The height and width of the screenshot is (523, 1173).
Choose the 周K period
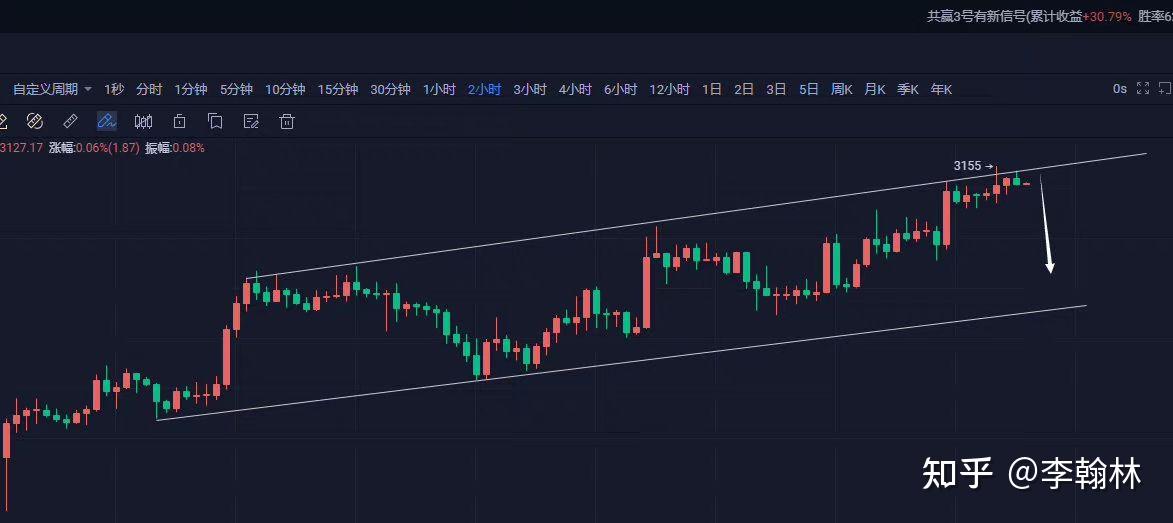842,89
